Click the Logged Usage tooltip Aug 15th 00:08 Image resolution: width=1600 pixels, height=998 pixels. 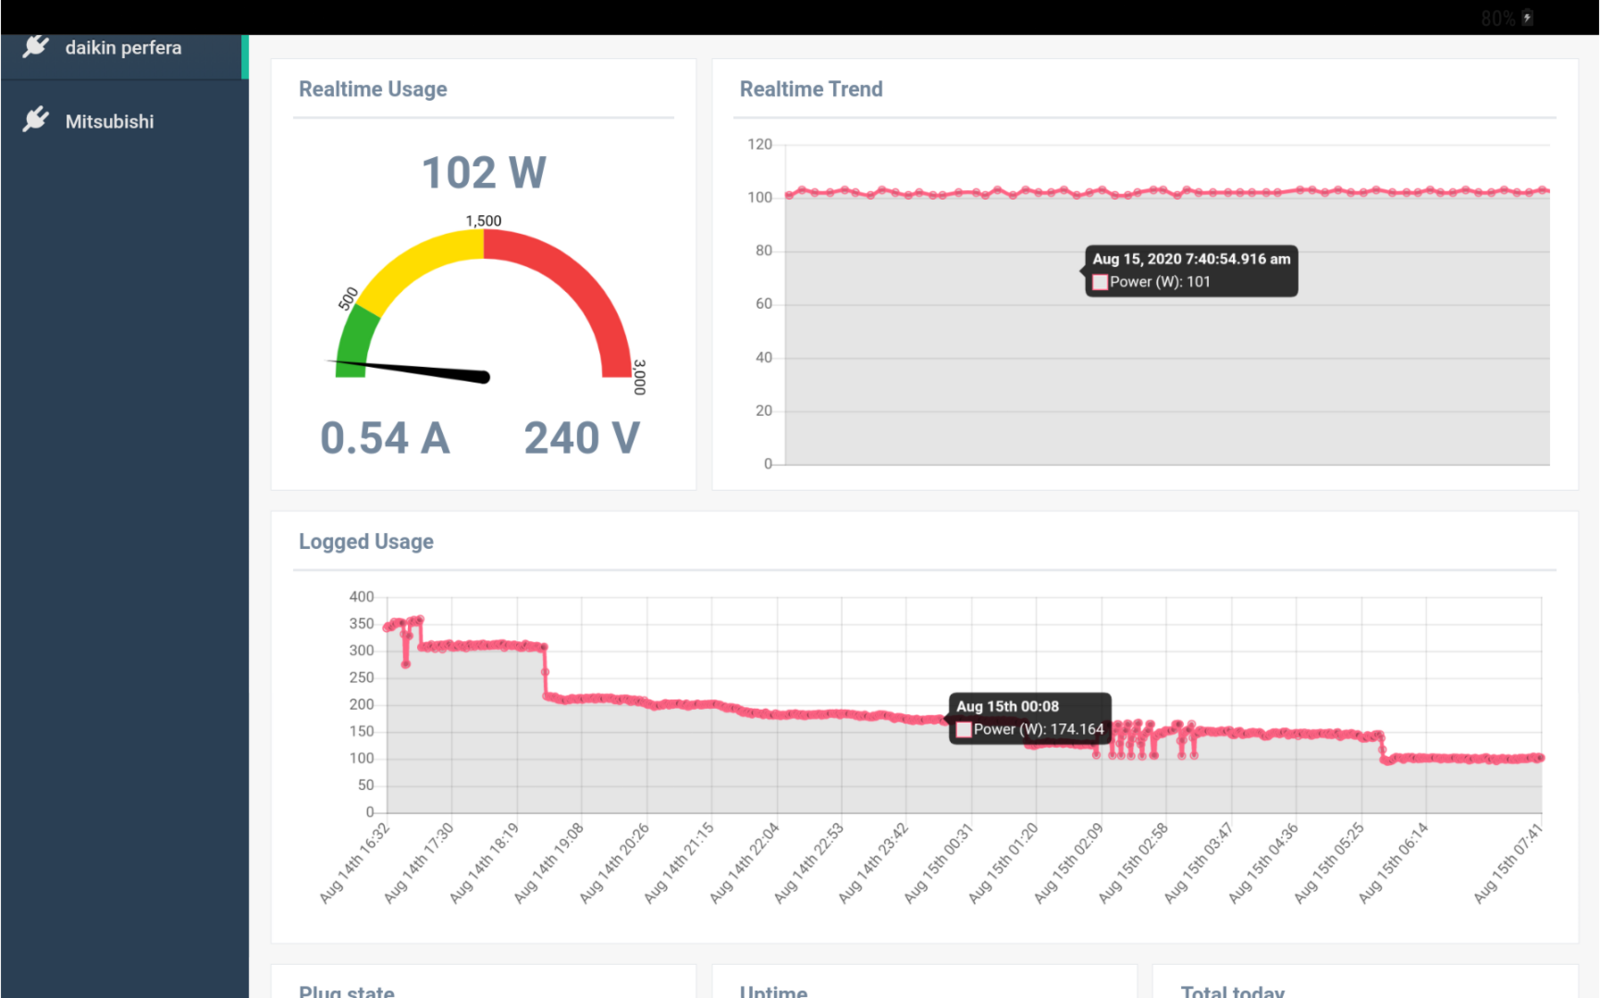(1029, 718)
